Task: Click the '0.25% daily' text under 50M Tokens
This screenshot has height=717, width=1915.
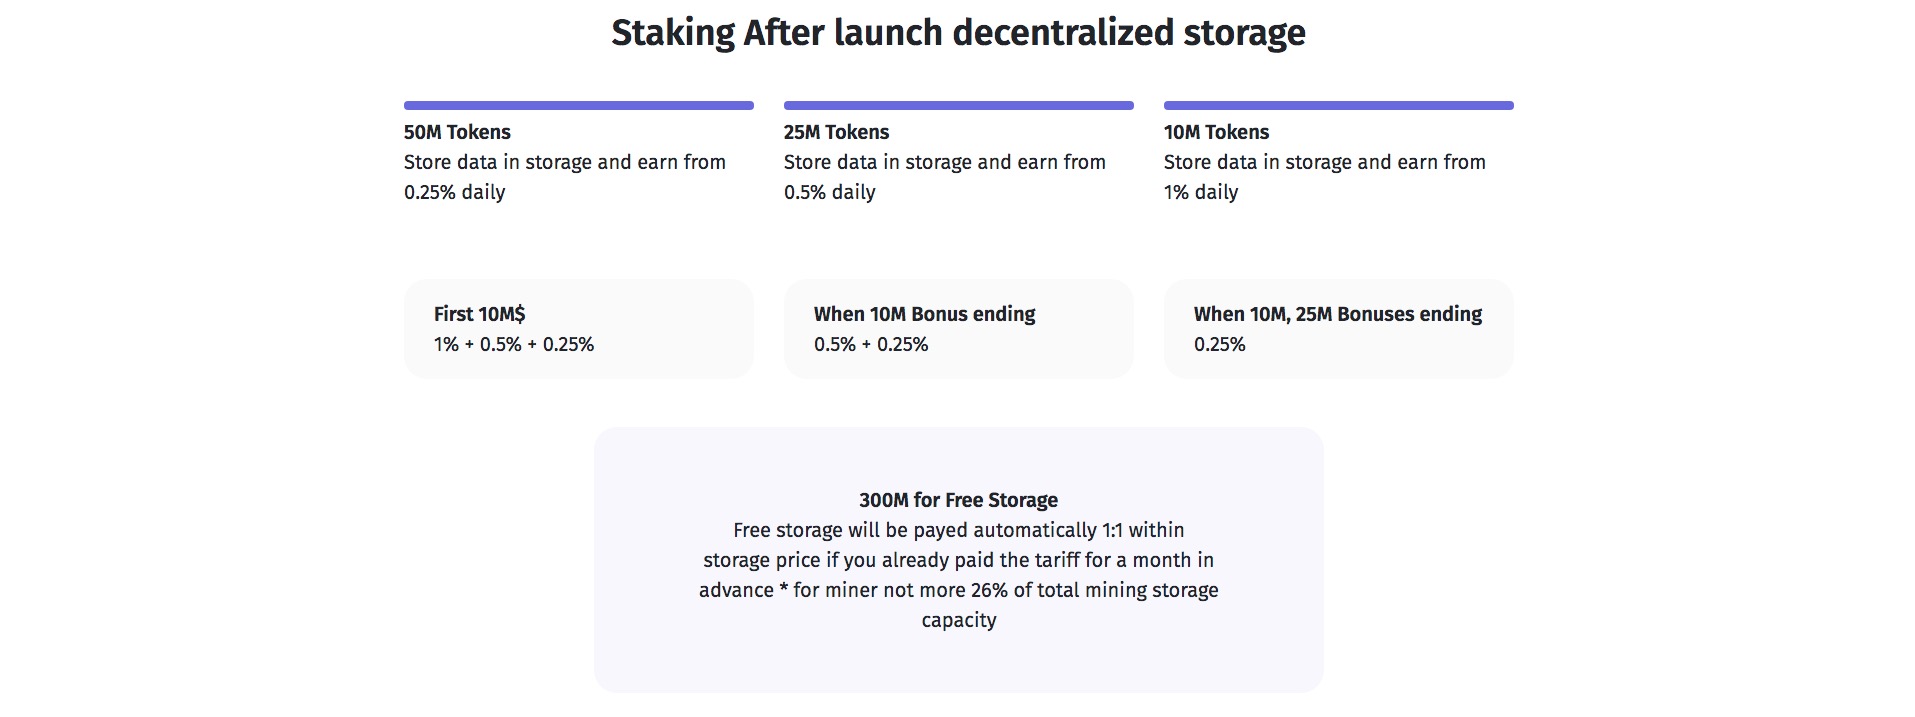Action: (x=454, y=192)
